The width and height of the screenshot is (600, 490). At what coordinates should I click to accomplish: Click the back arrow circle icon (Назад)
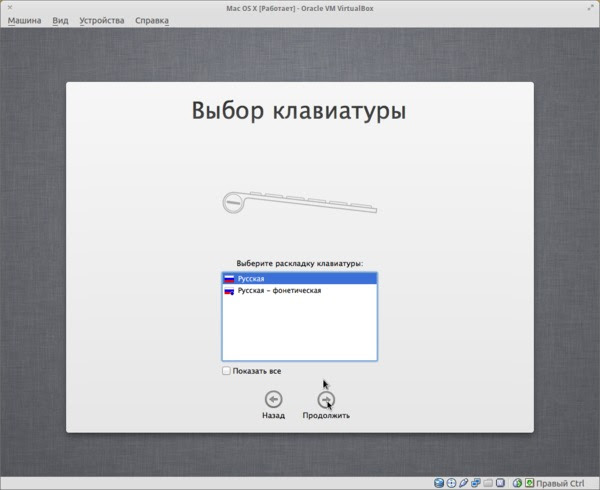tap(273, 399)
